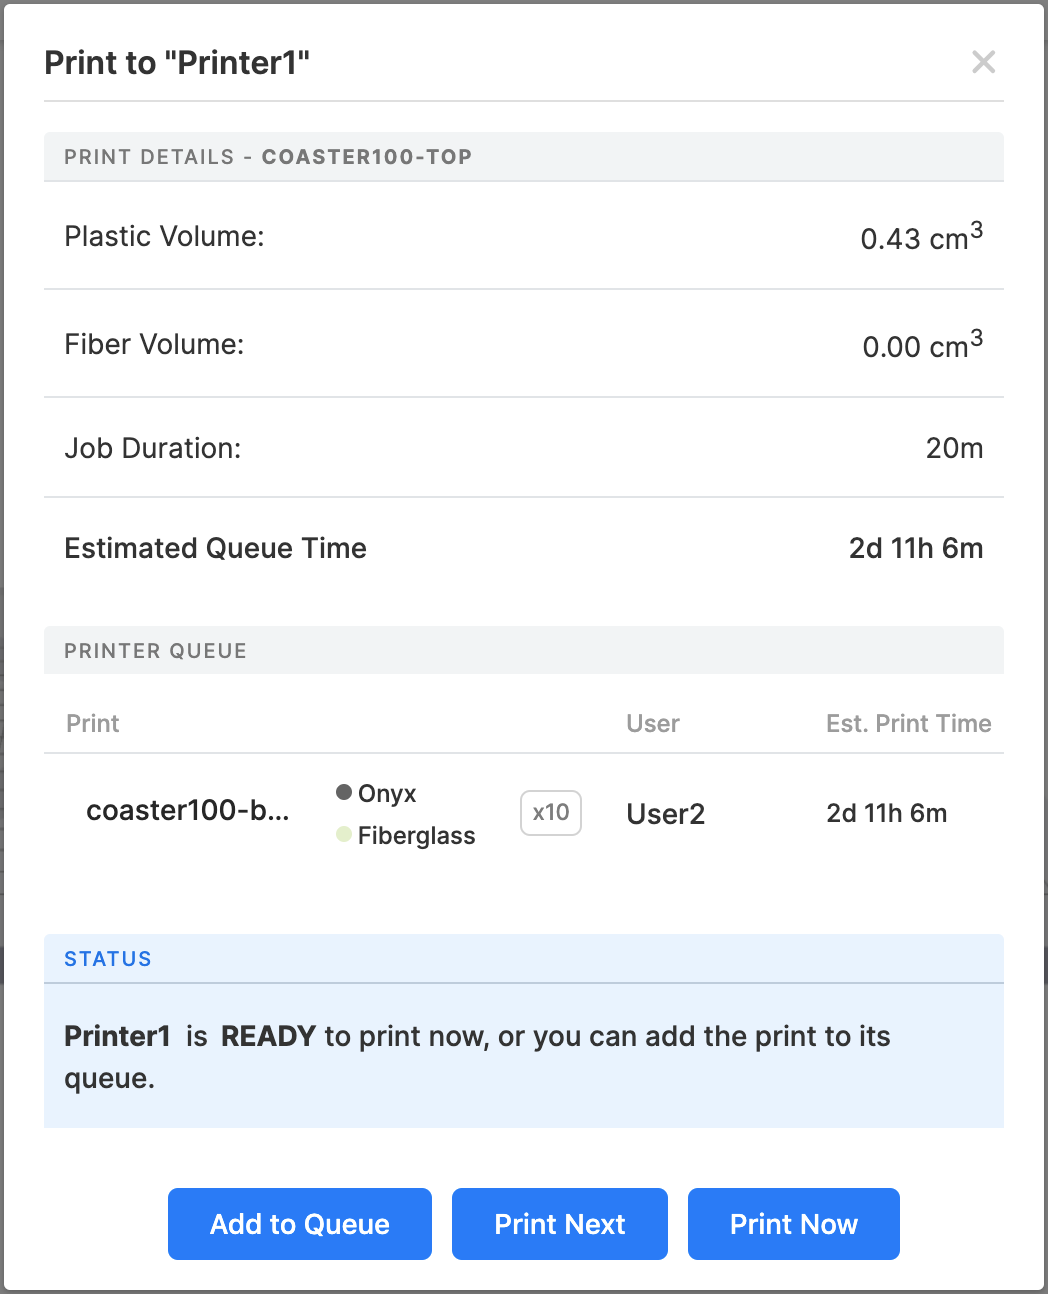Click the Estimated Queue Time value

[x=915, y=548]
